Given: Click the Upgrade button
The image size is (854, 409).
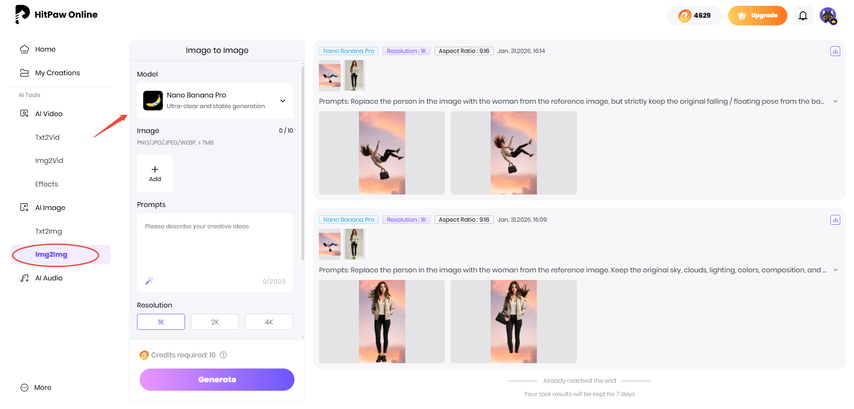Looking at the screenshot, I should [757, 16].
